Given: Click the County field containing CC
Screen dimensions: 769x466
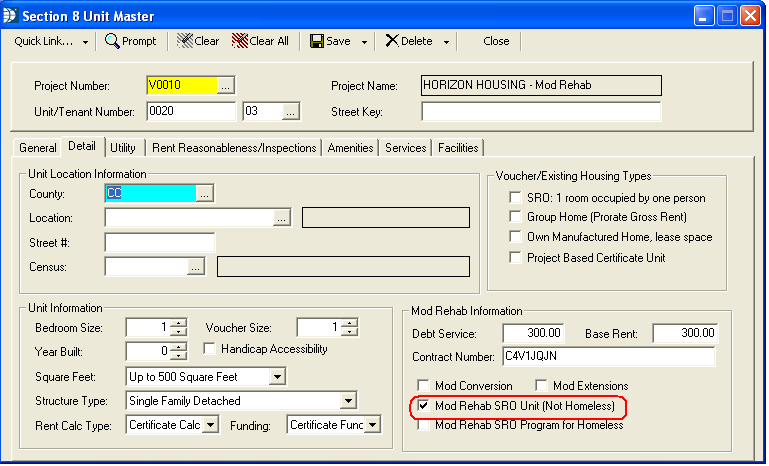Looking at the screenshot, I should (x=151, y=193).
